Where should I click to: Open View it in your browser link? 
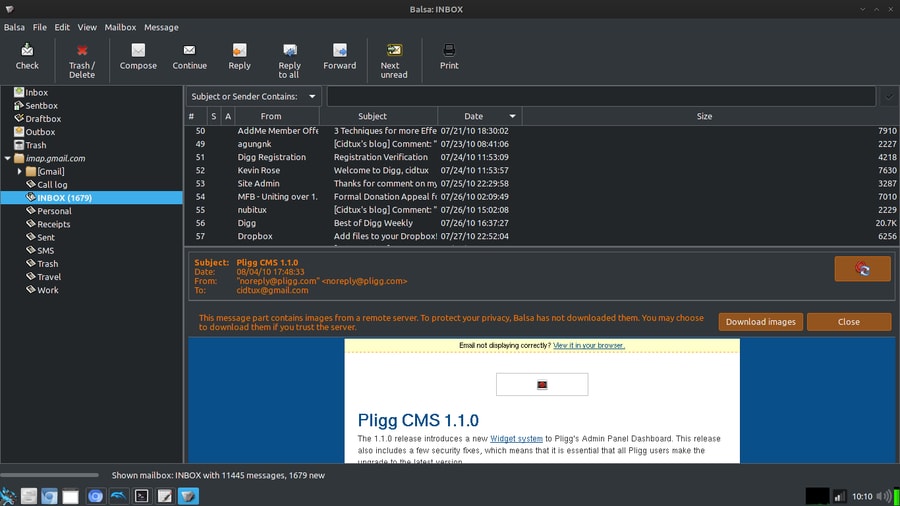588,345
